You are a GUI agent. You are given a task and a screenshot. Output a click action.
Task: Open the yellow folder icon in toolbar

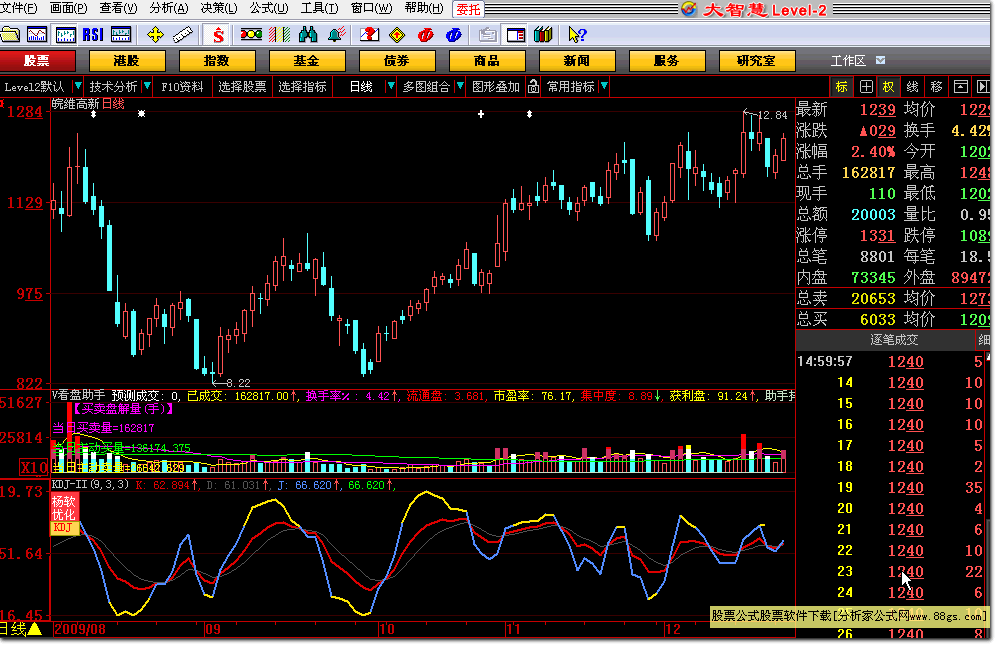pyautogui.click(x=10, y=34)
